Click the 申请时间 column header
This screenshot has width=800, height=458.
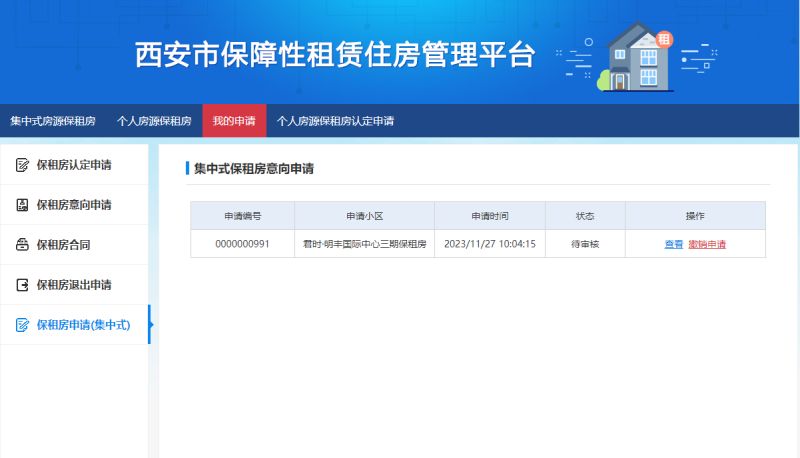click(x=489, y=216)
